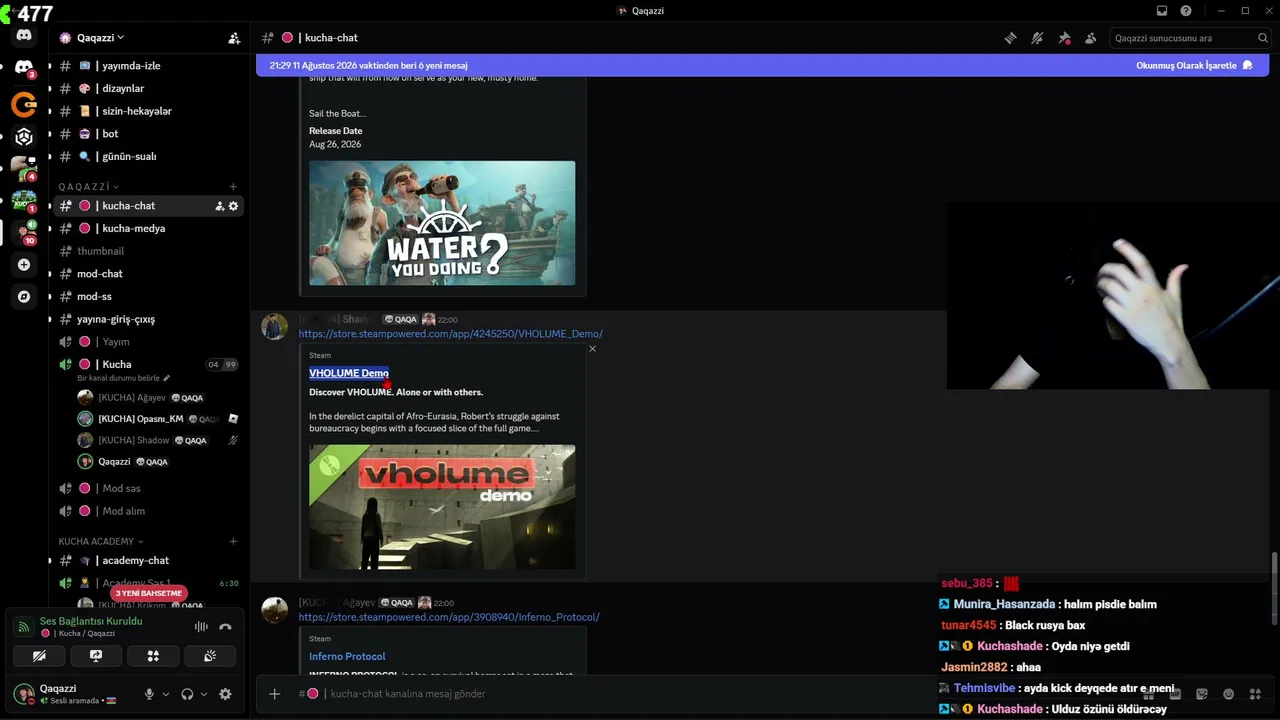Create invite for kucha-chat channel
Screen dimensions: 1280x720
click(x=219, y=206)
